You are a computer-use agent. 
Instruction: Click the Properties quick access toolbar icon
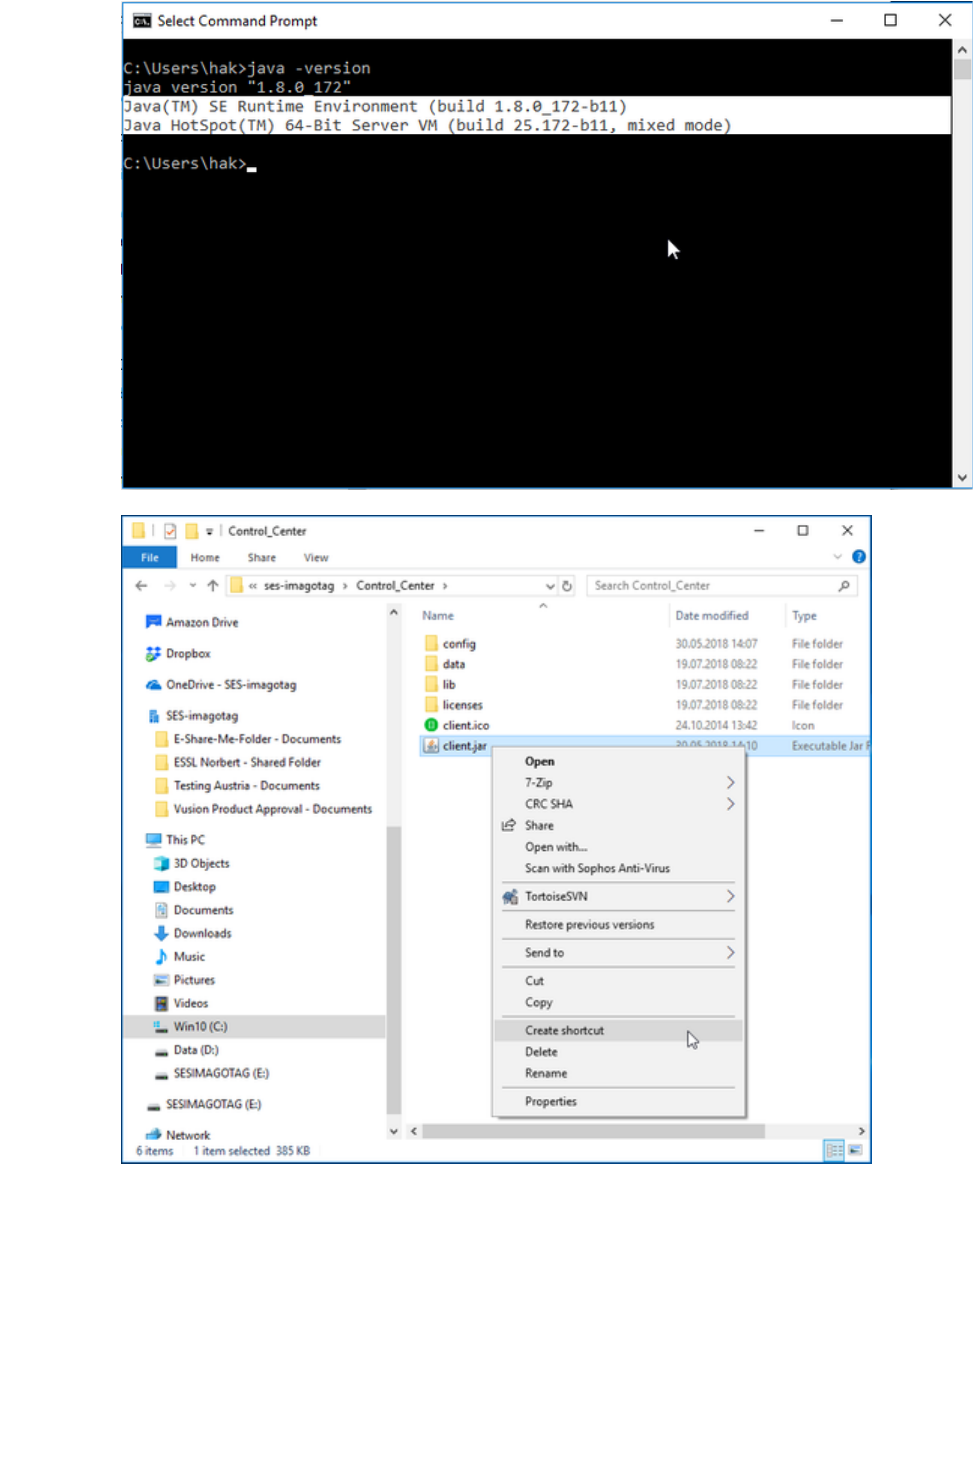click(170, 531)
